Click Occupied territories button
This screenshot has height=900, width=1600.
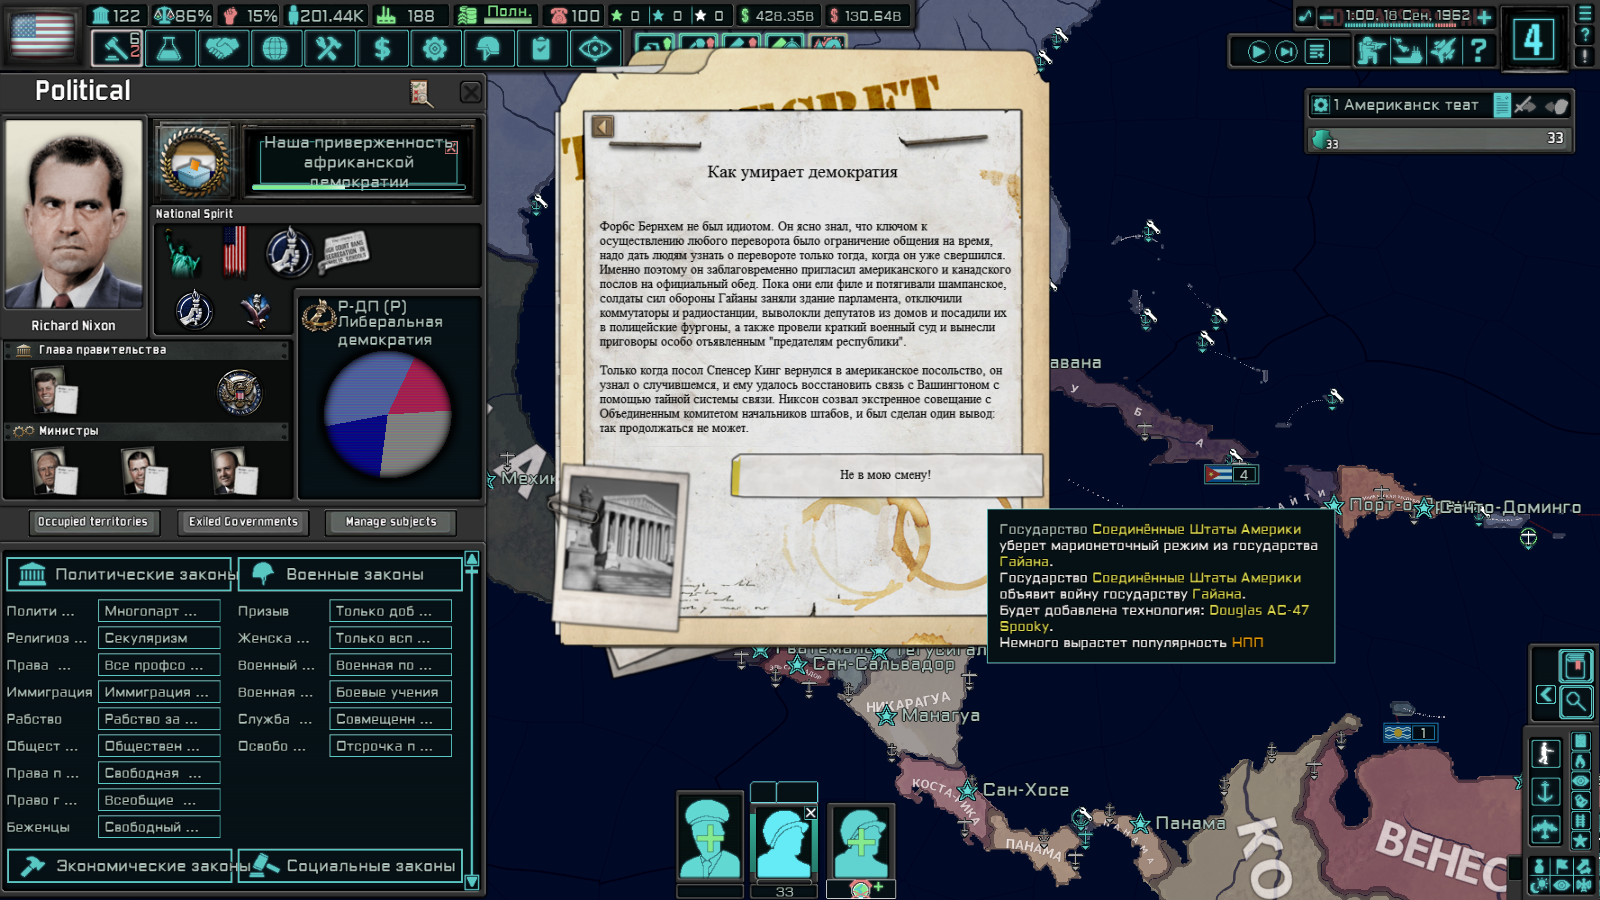[x=93, y=522]
